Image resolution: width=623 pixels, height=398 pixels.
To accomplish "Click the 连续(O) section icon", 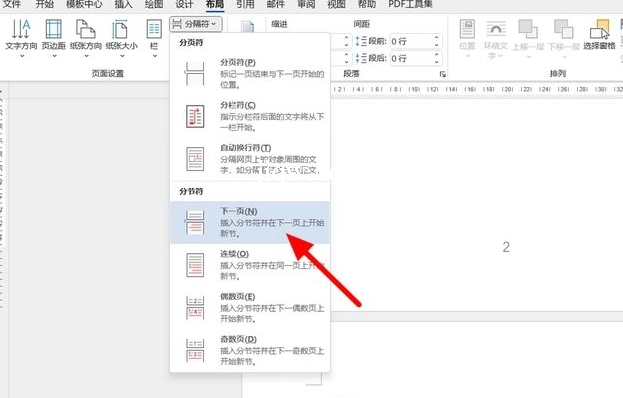I will (x=195, y=265).
